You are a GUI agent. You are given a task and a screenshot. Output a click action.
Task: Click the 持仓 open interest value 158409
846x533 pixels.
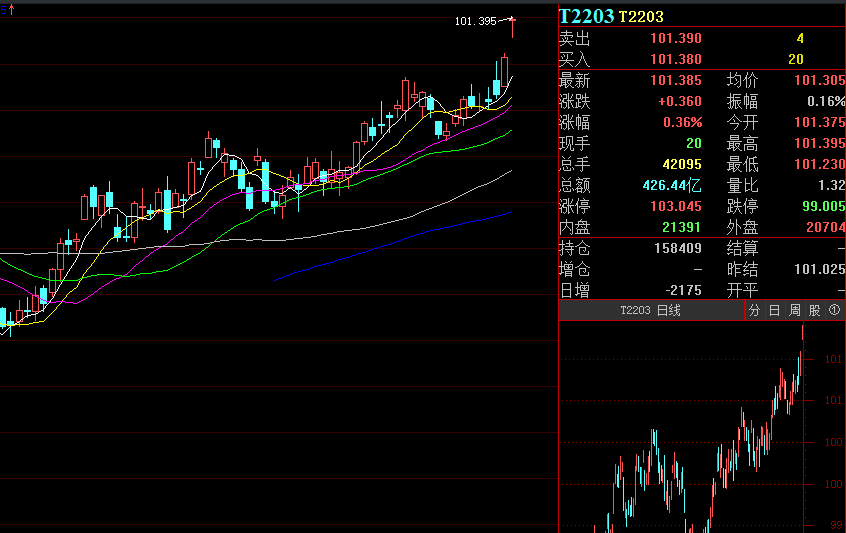tap(676, 248)
